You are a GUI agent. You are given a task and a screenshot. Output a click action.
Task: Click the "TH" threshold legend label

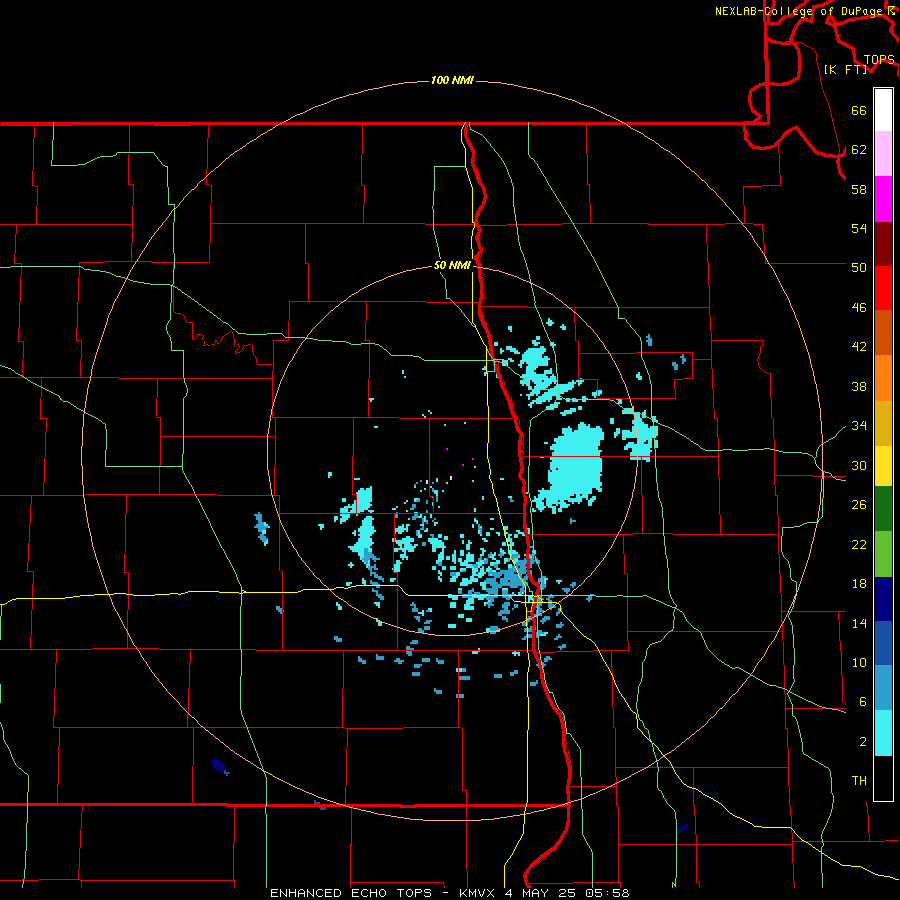(x=859, y=781)
